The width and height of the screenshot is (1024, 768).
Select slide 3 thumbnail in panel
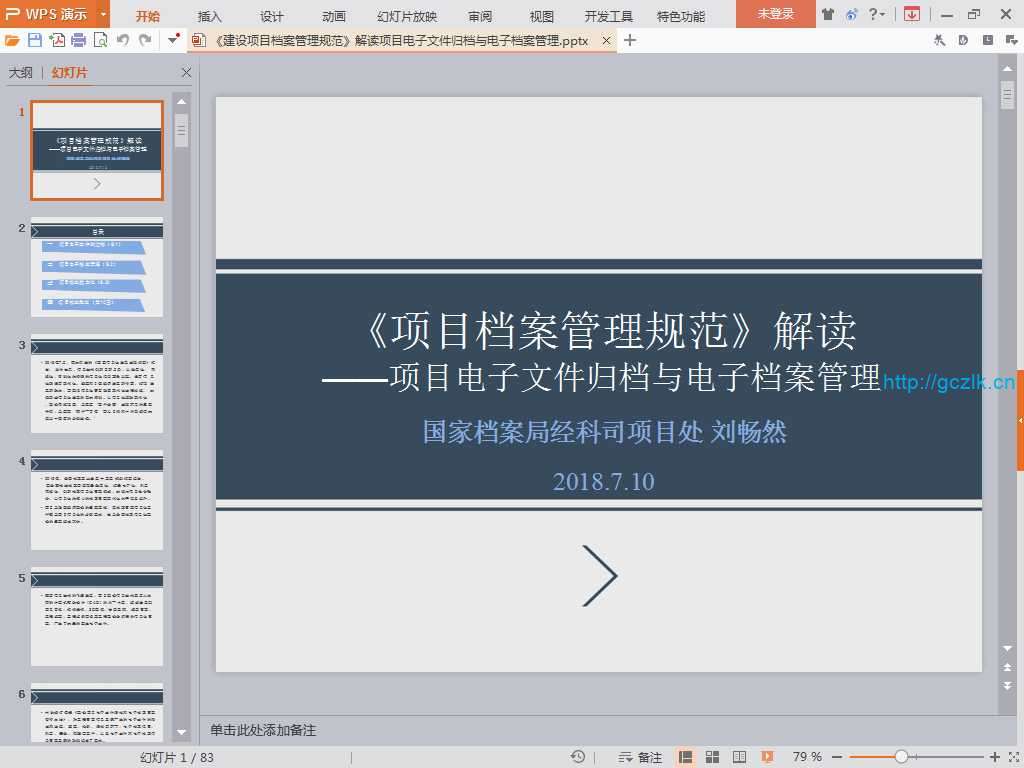(97, 384)
